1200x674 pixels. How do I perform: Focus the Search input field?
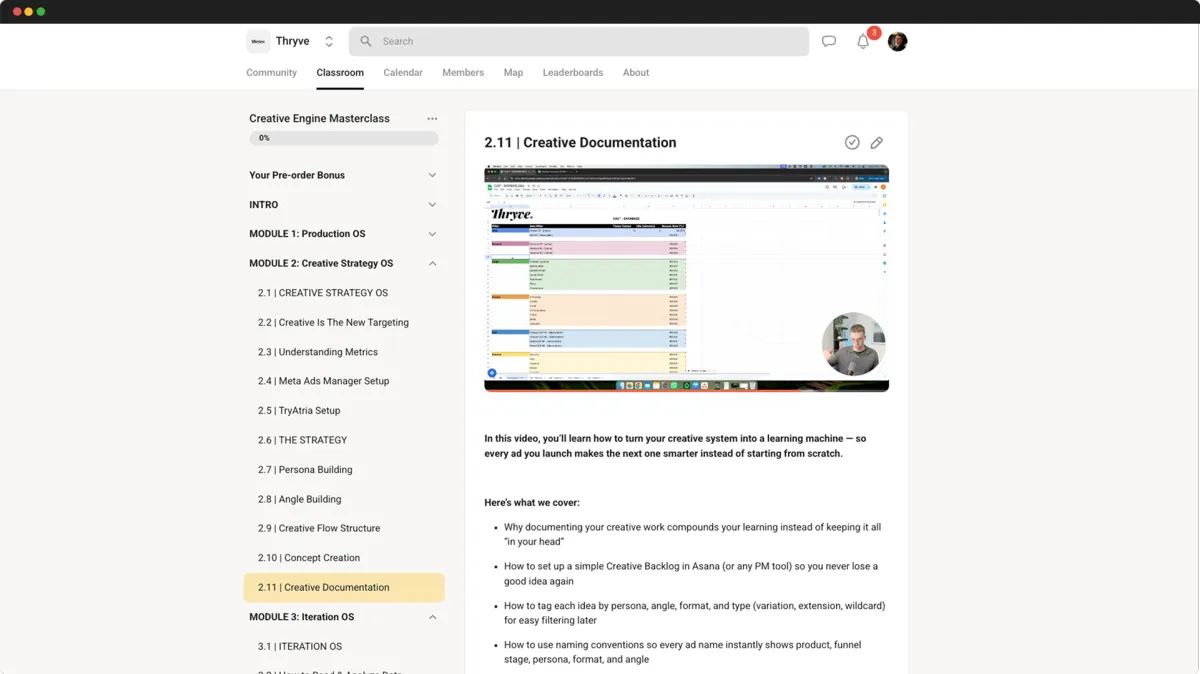(579, 41)
